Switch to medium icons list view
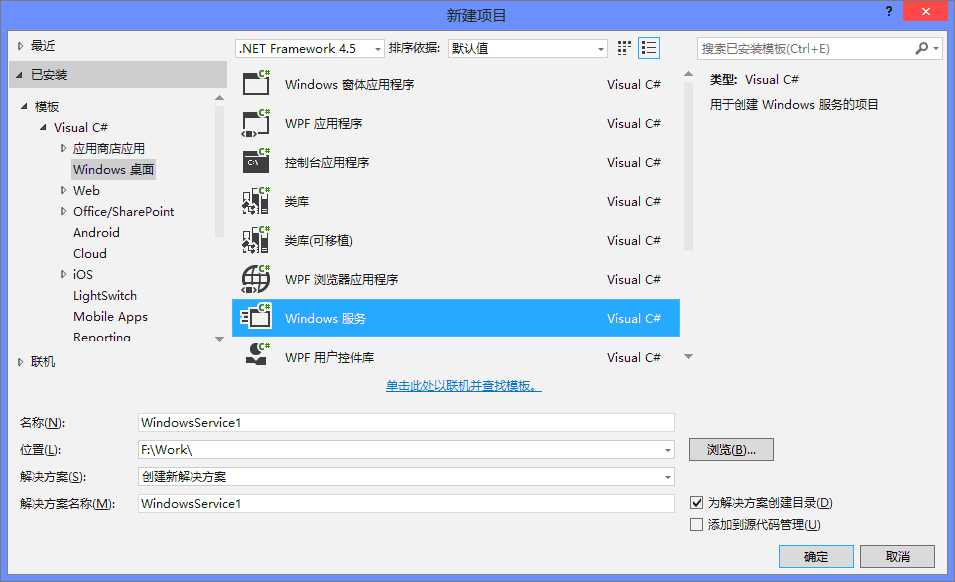Image resolution: width=955 pixels, height=582 pixels. [x=649, y=48]
